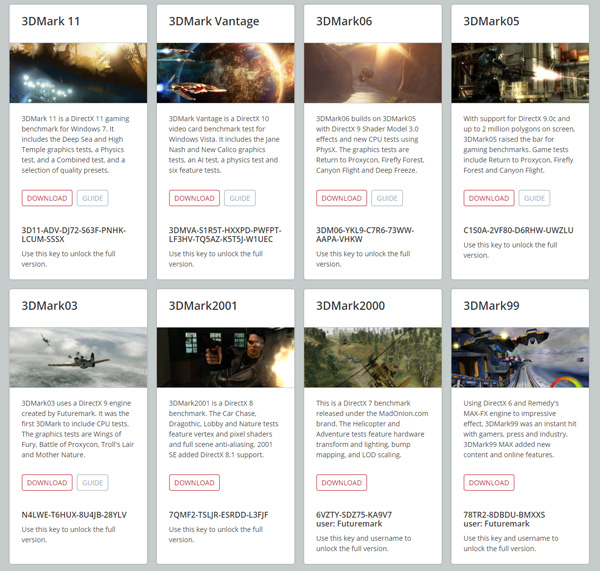The image size is (600, 571).
Task: Click 'user: Futuremark' under 3DMark2000
Action: pyautogui.click(x=349, y=524)
